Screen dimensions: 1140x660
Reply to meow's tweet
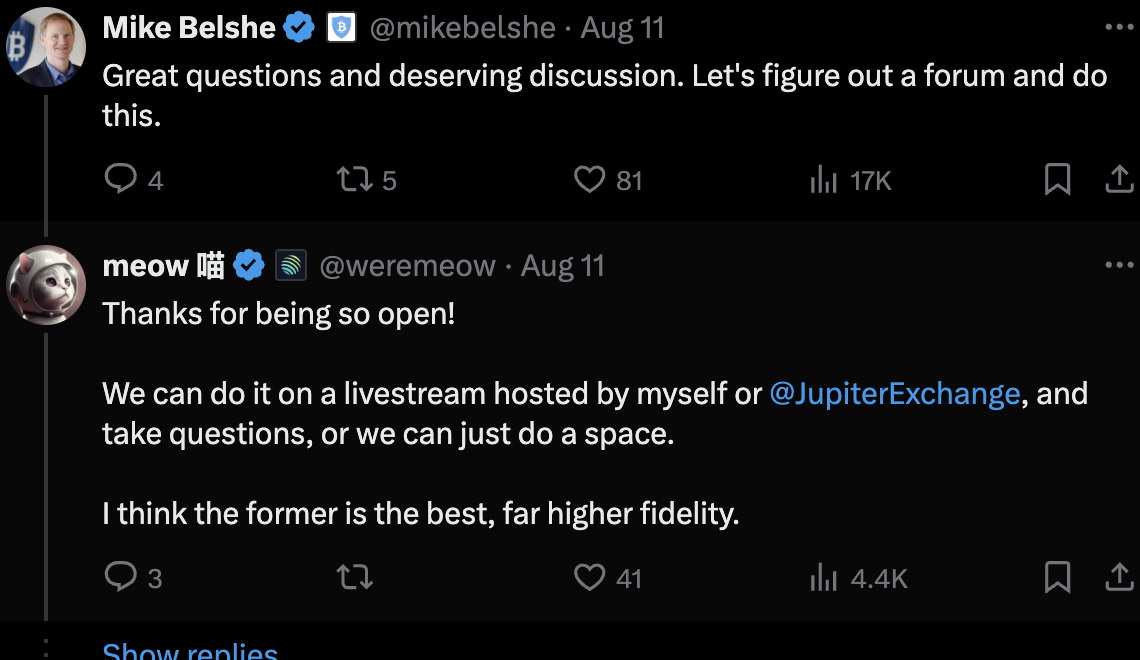(x=121, y=577)
